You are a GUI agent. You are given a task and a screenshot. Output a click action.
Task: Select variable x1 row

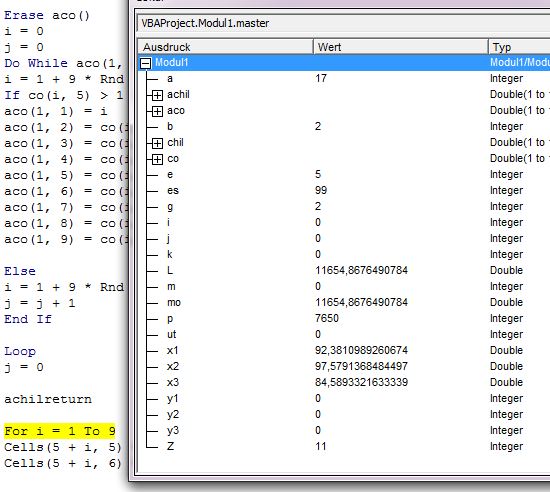344,351
